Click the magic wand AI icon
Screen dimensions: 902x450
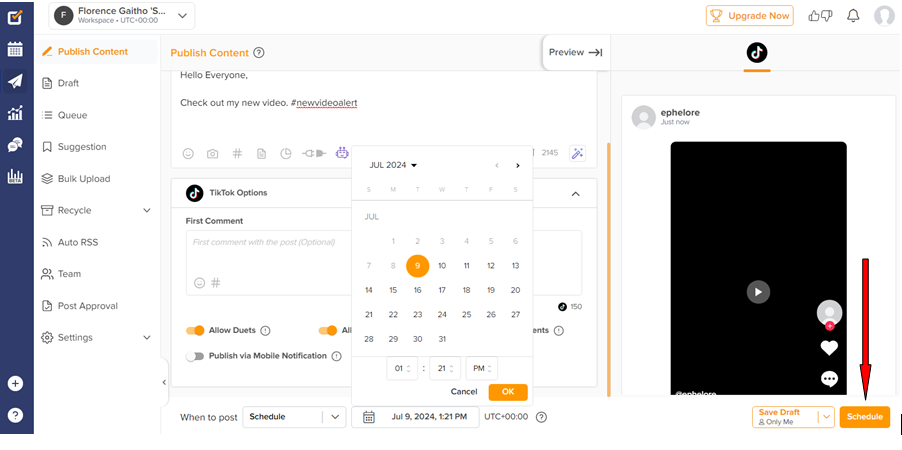pos(577,153)
